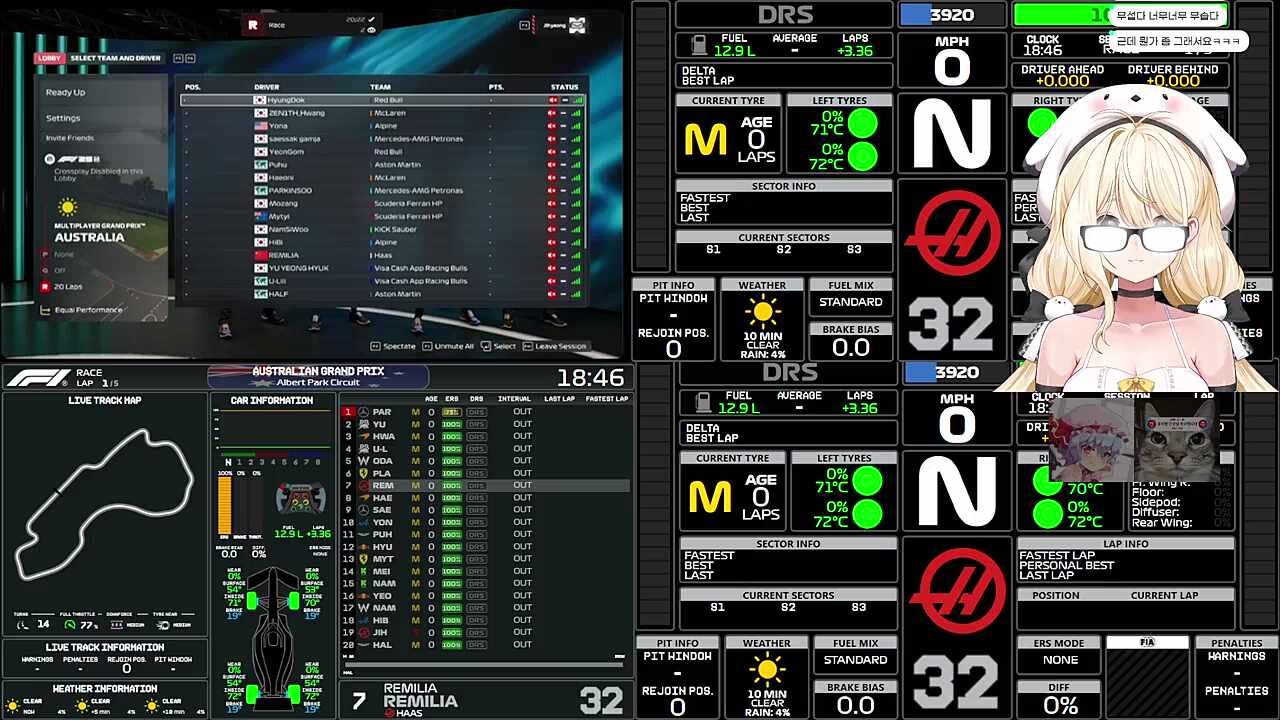Screen dimensions: 1280x720
Task: Click the F1 logo in the race header
Action: [38, 378]
